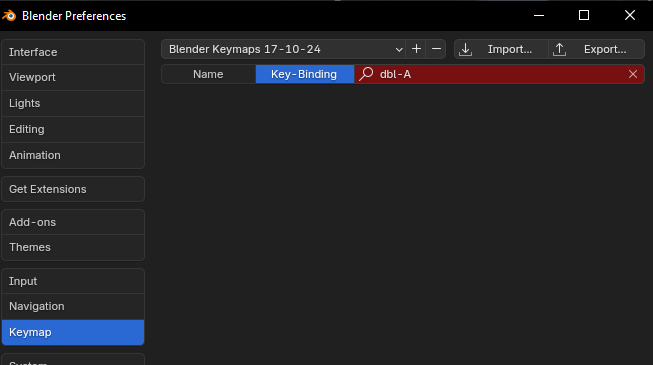Select Key-Binding filter mode

[x=304, y=74]
